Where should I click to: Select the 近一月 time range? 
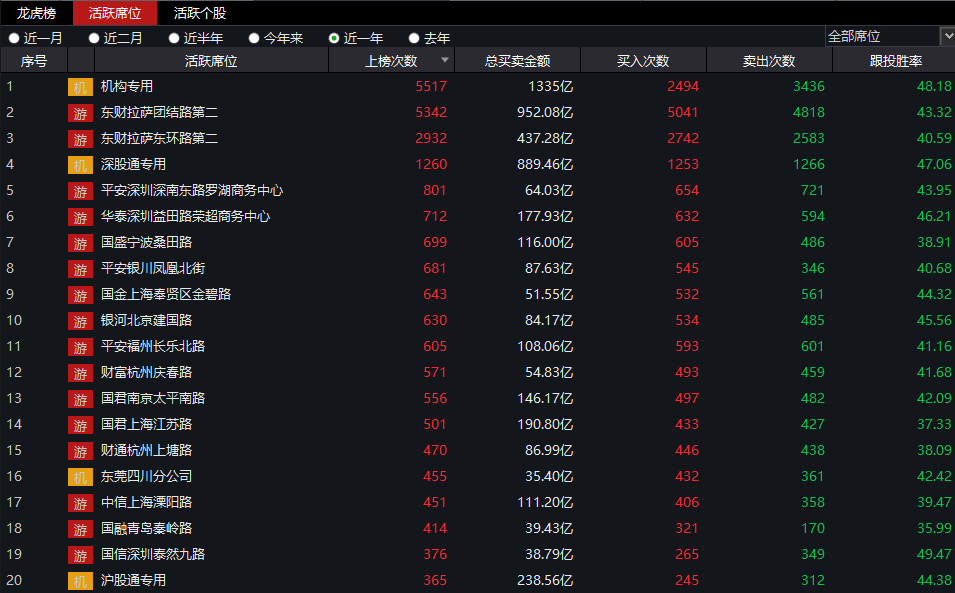35,38
